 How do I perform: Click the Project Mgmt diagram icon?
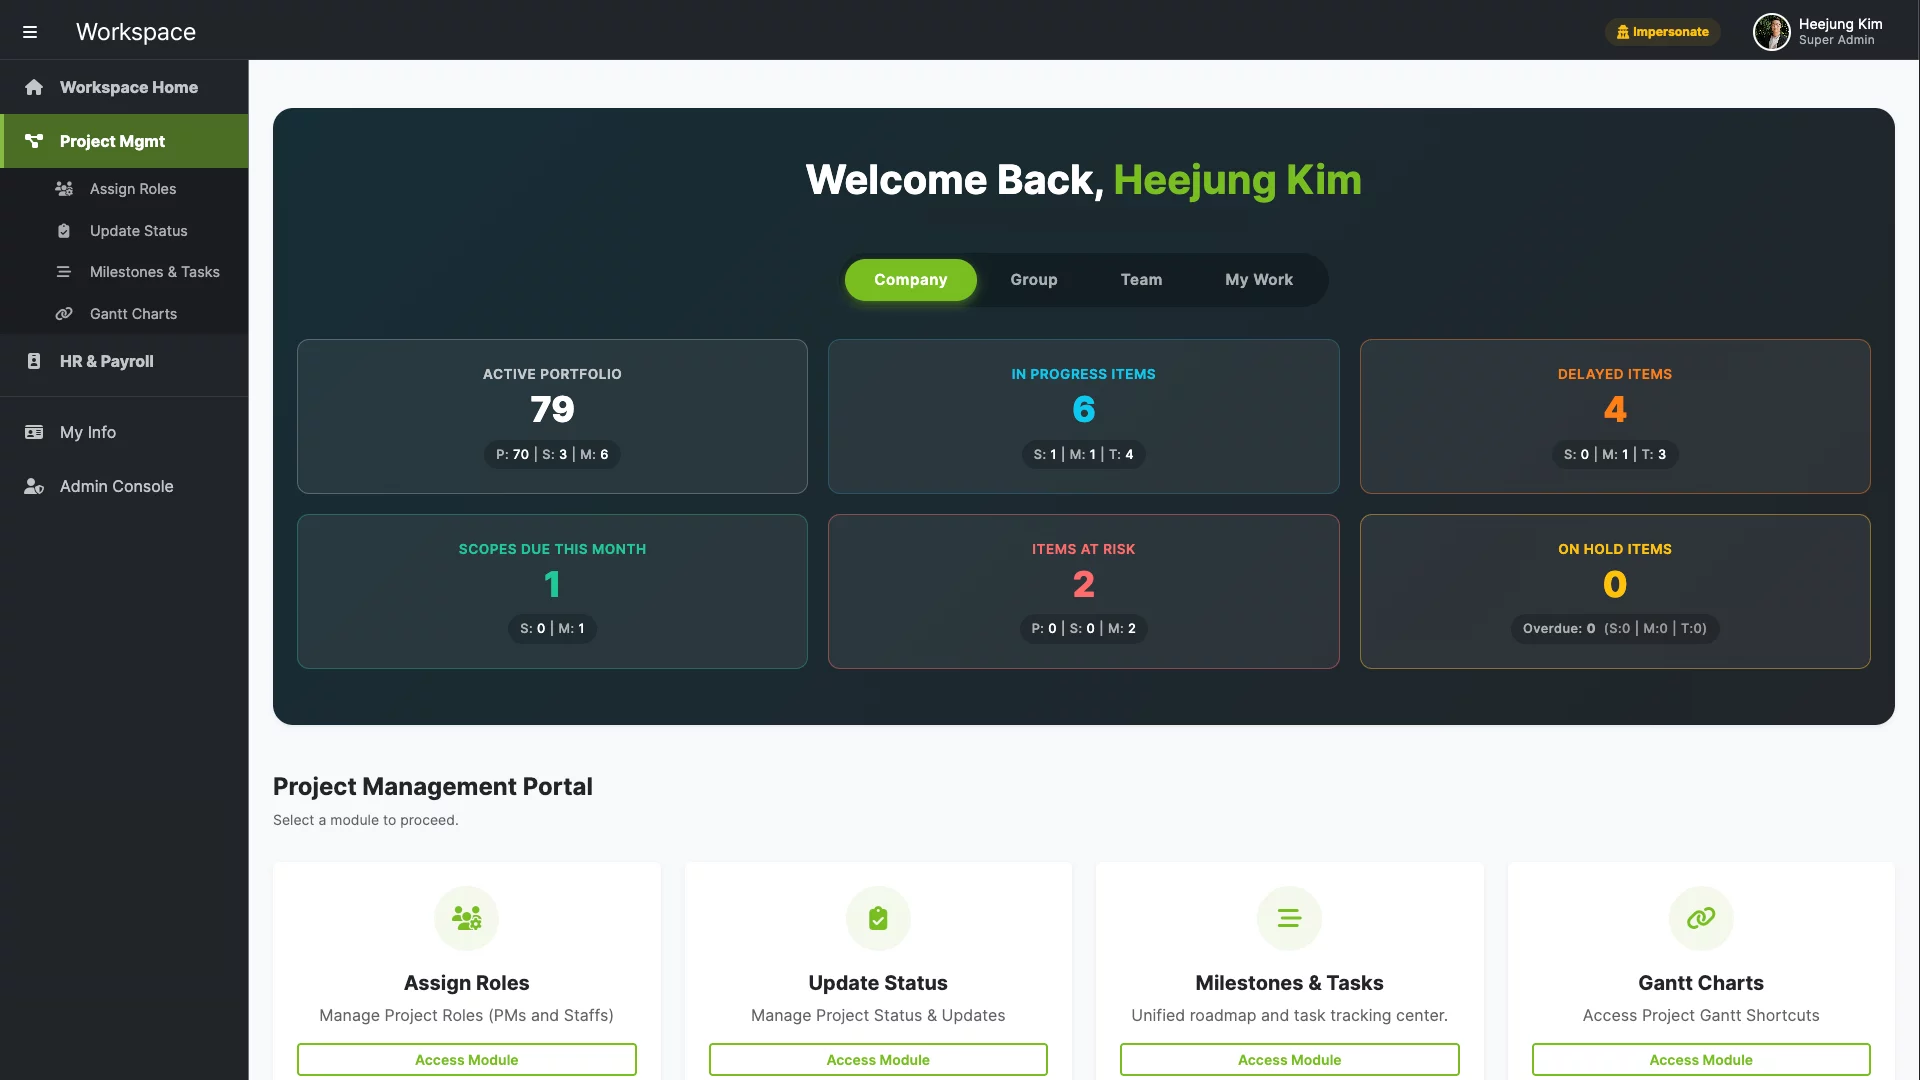34,141
